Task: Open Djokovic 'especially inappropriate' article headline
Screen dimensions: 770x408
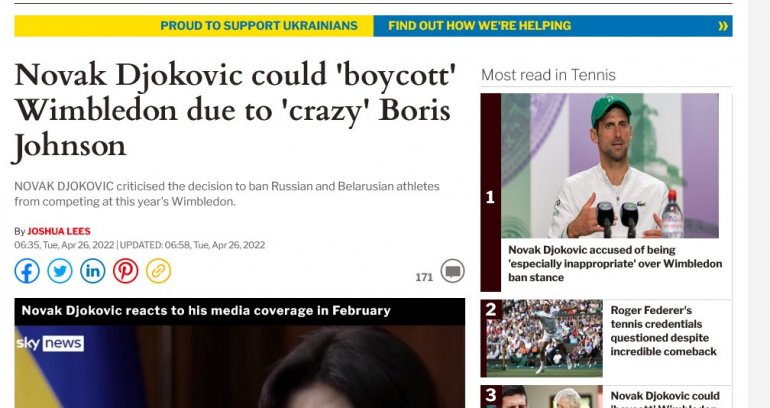Action: click(615, 264)
